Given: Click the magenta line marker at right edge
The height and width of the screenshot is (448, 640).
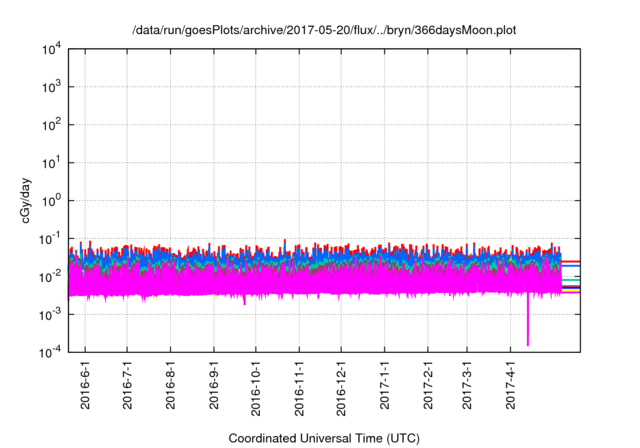Looking at the screenshot, I should pyautogui.click(x=570, y=292).
